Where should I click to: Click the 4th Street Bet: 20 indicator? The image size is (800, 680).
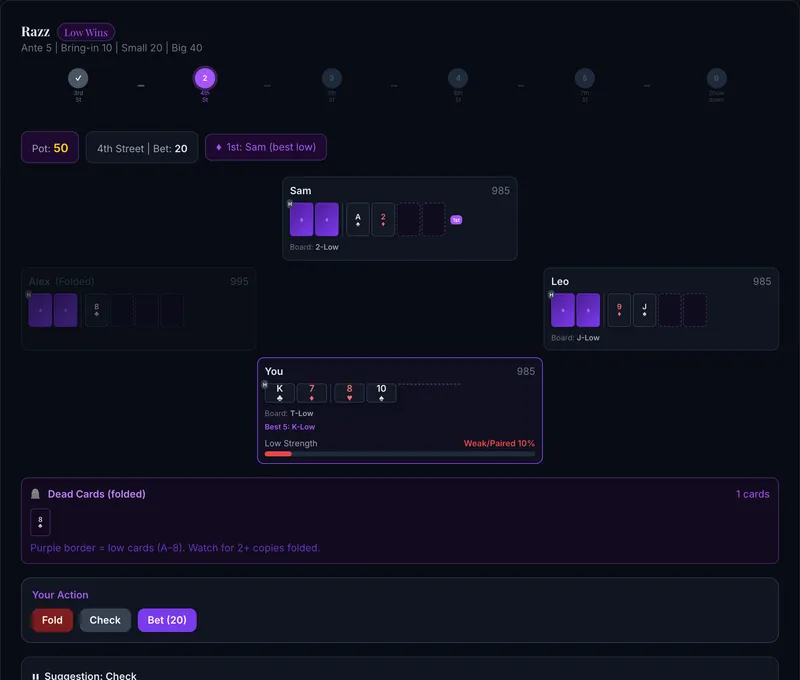[142, 148]
